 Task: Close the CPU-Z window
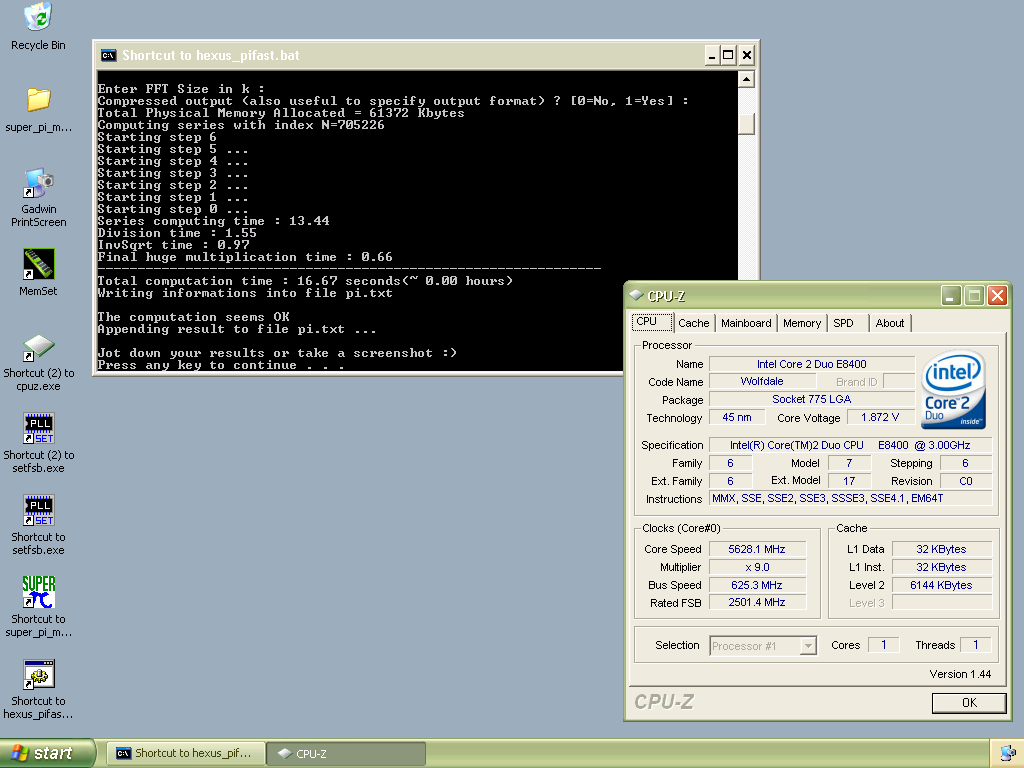click(997, 296)
